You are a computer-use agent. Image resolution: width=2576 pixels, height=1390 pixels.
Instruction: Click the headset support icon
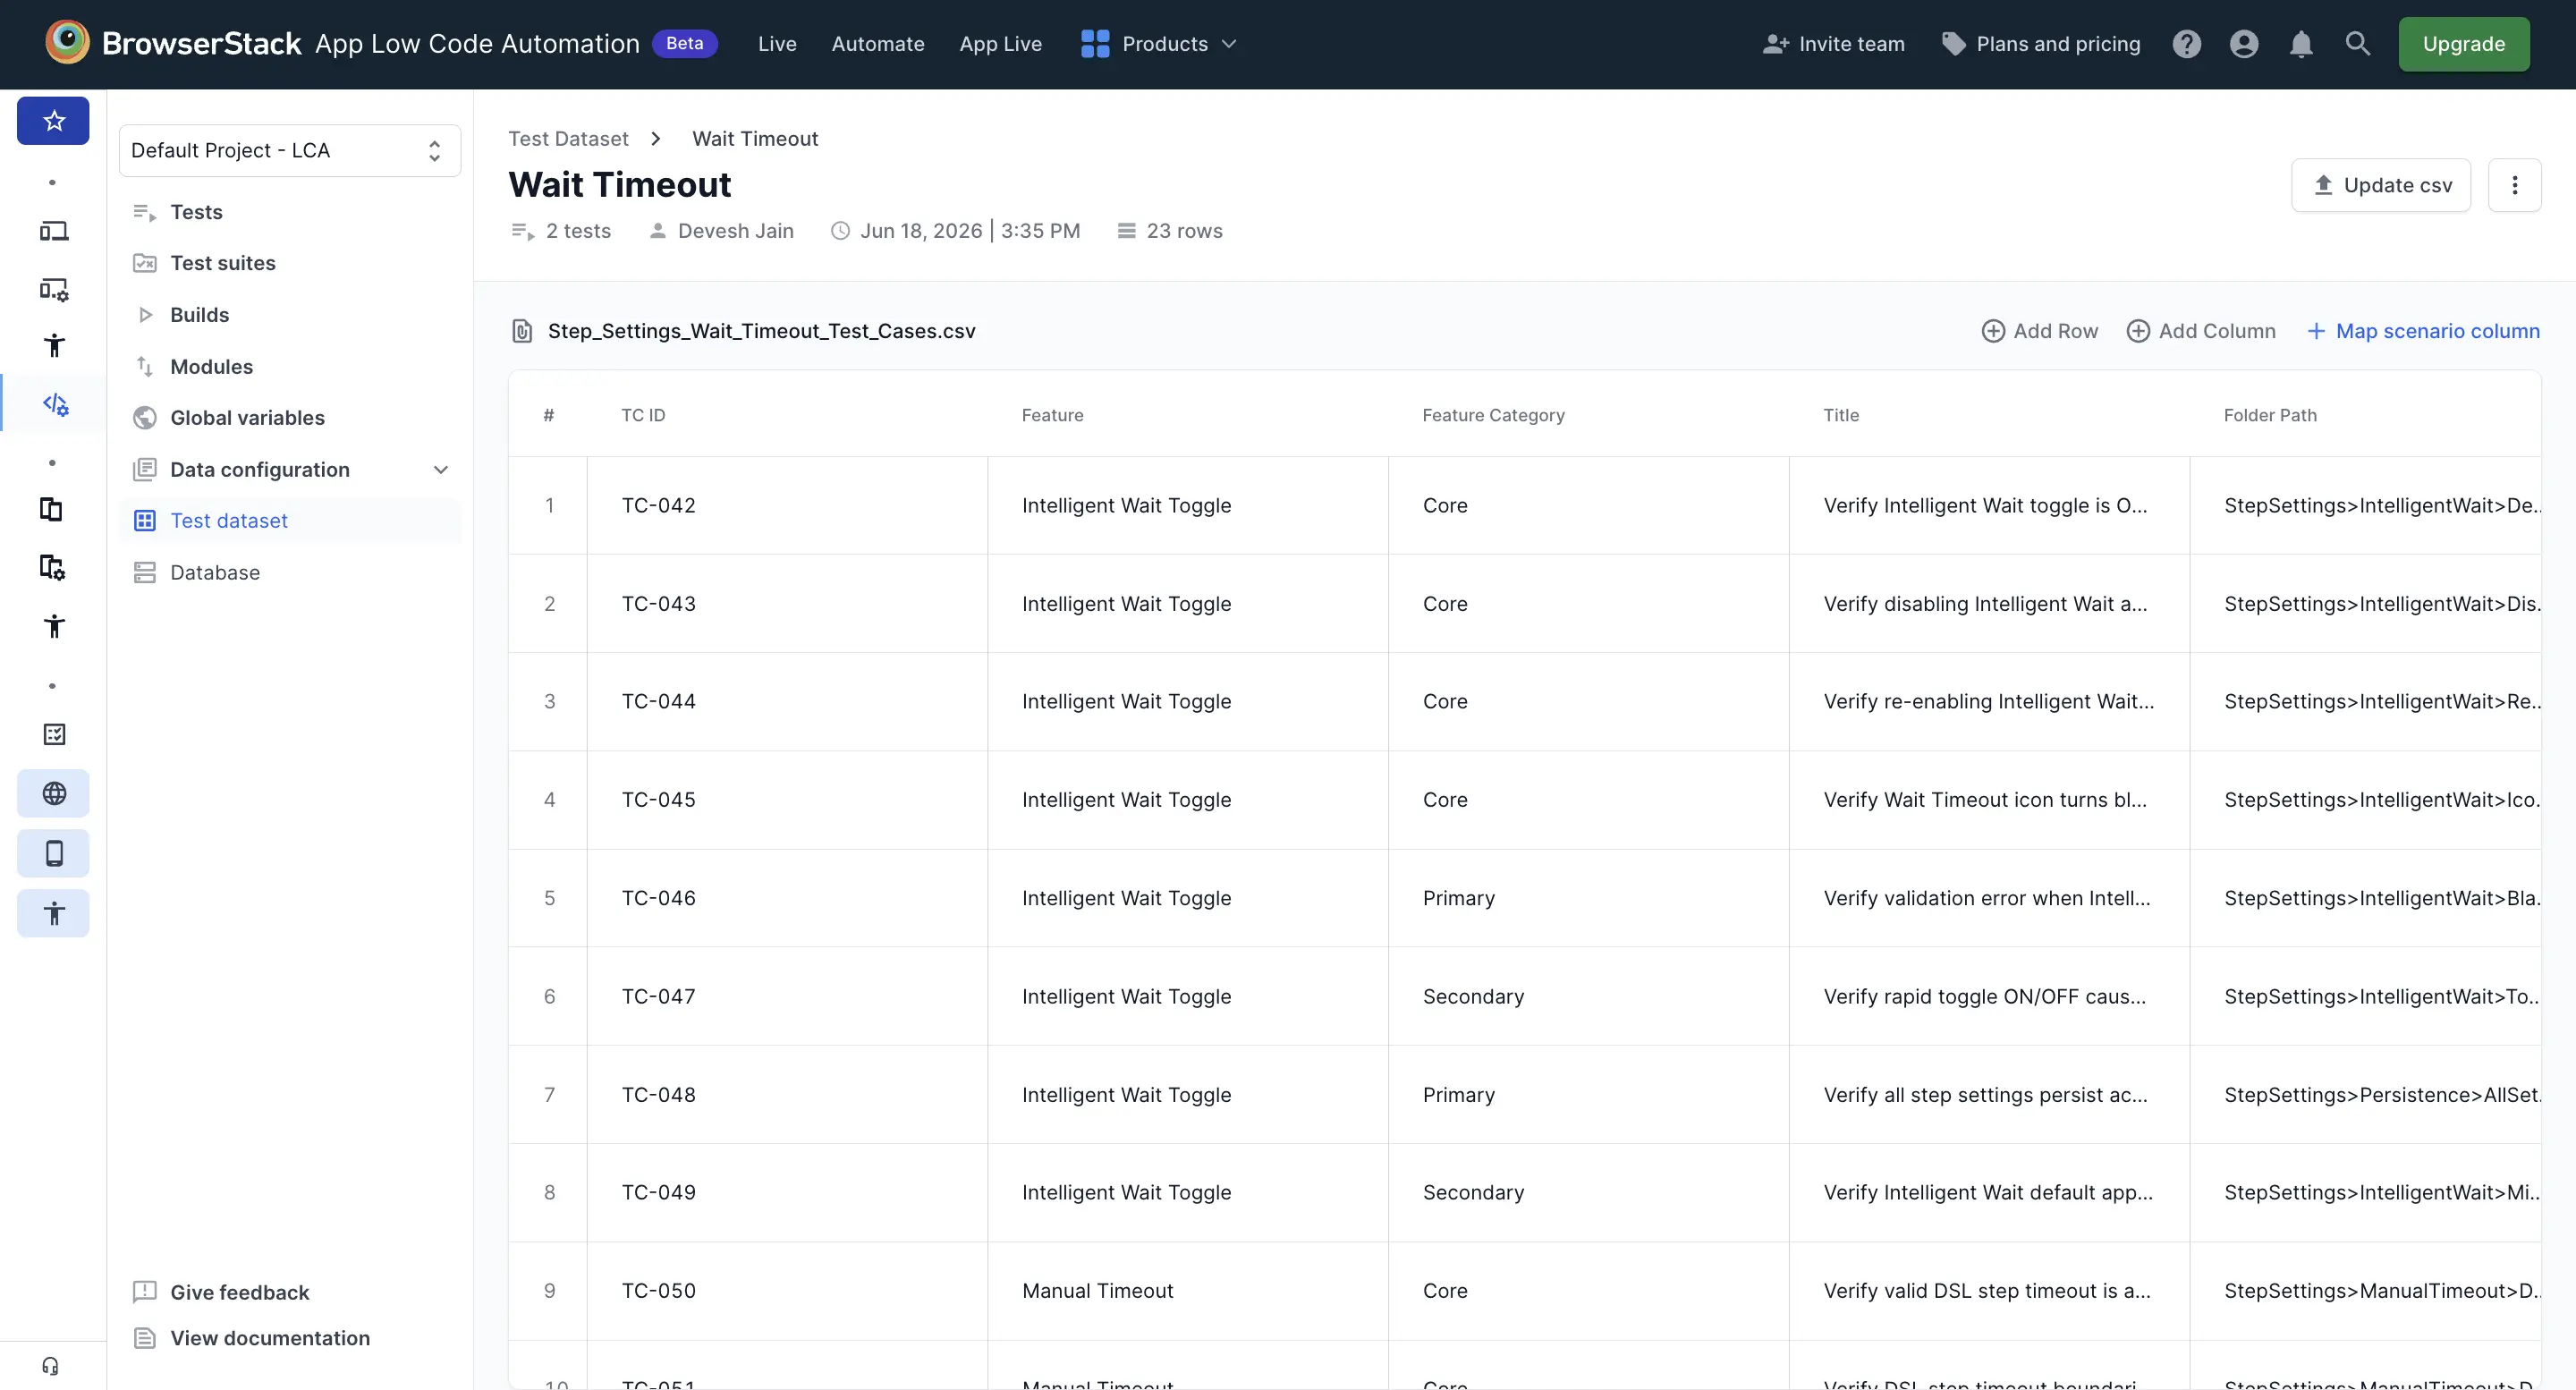pos(50,1366)
